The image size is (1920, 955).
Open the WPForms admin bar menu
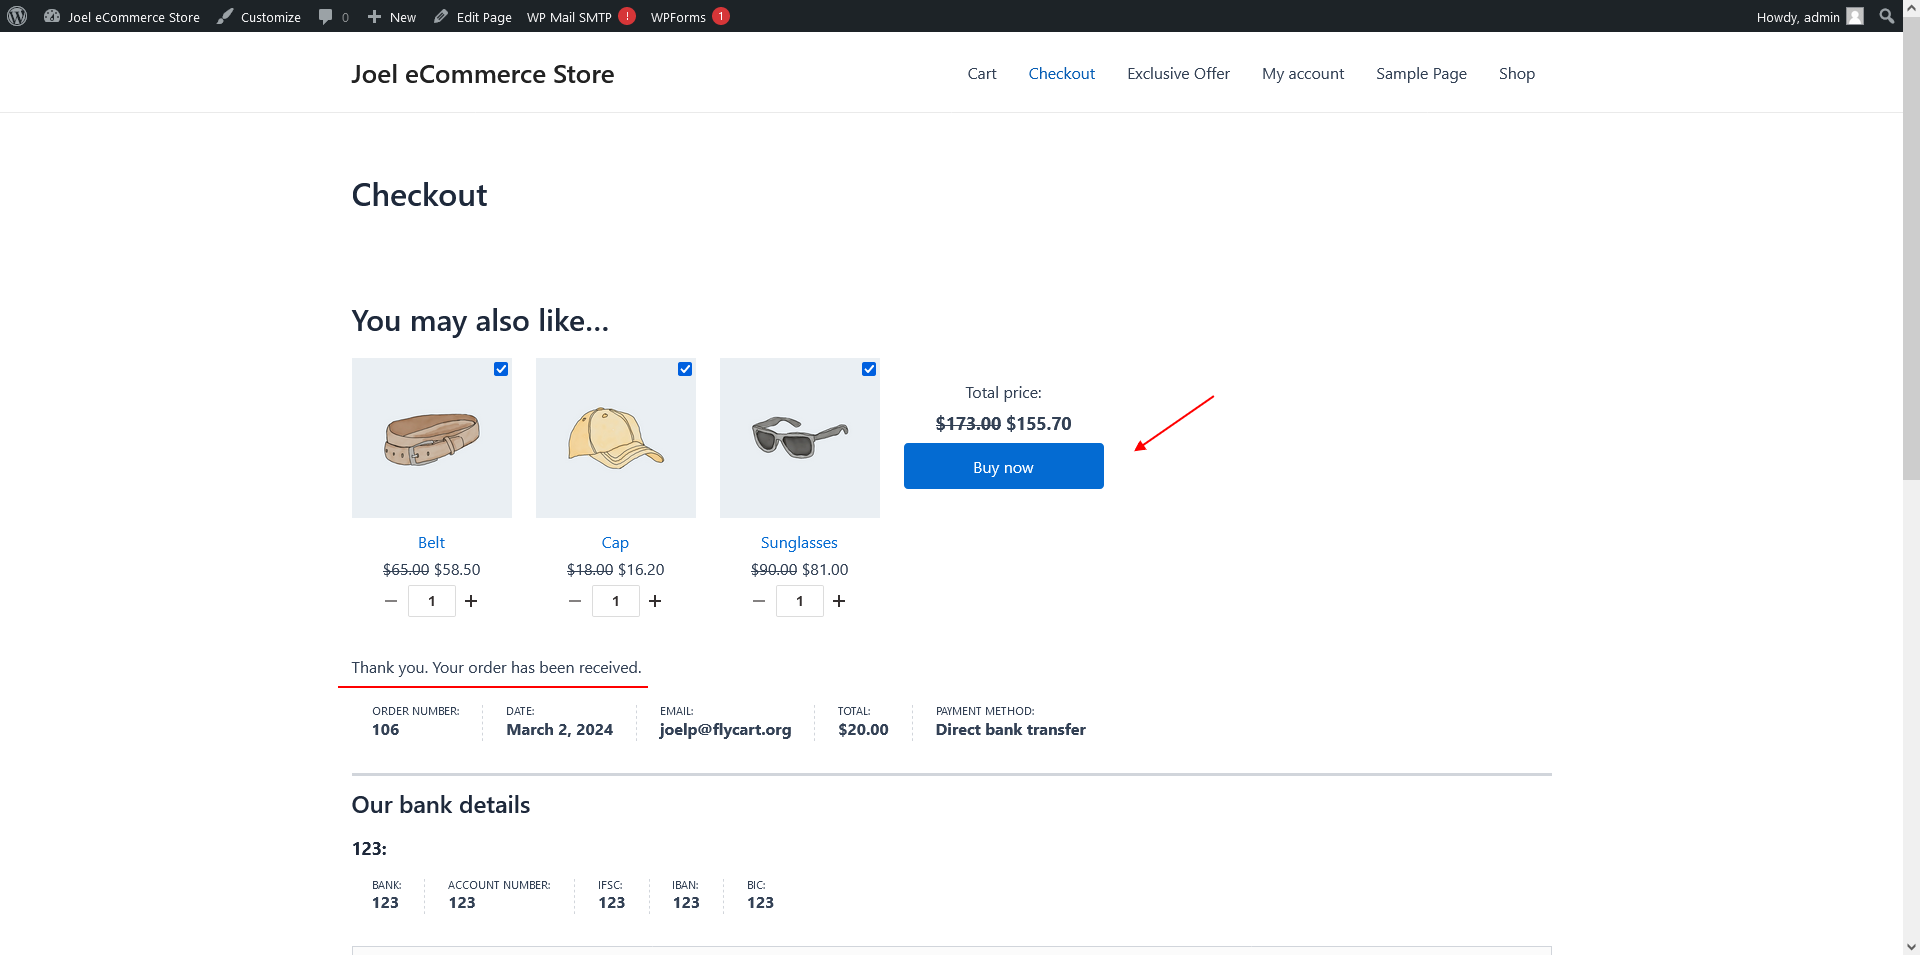click(679, 17)
